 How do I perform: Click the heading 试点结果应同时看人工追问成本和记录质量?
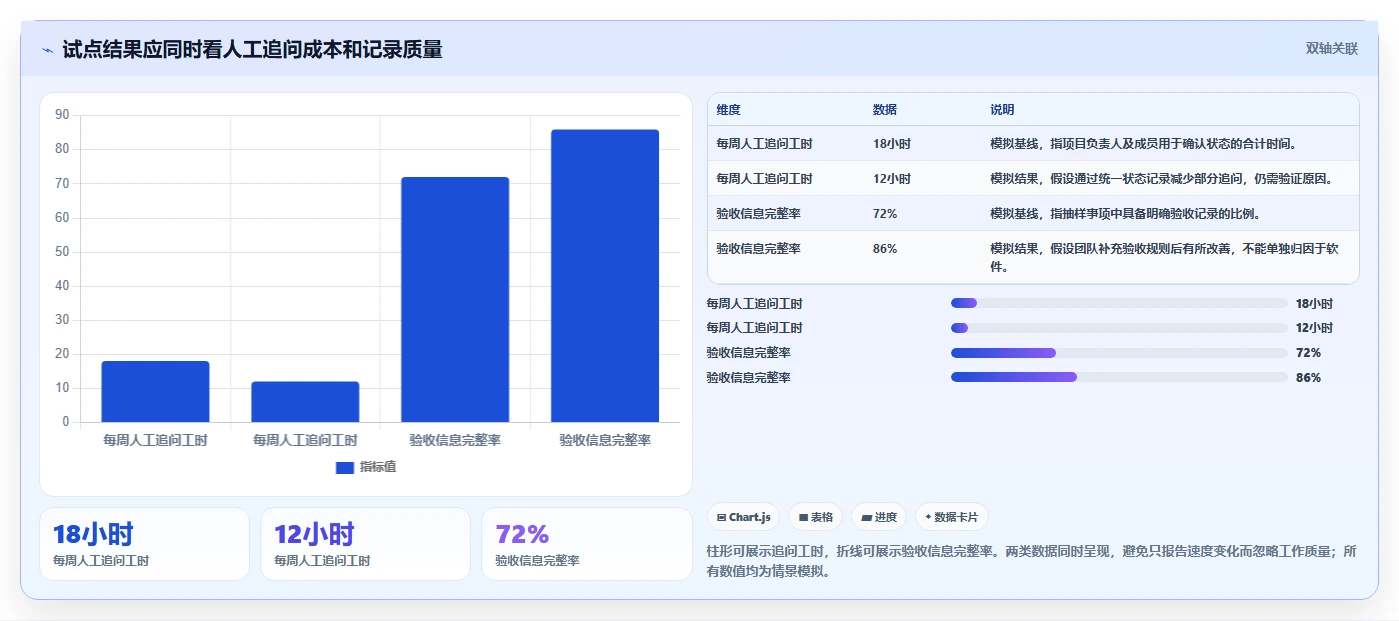[x=252, y=50]
